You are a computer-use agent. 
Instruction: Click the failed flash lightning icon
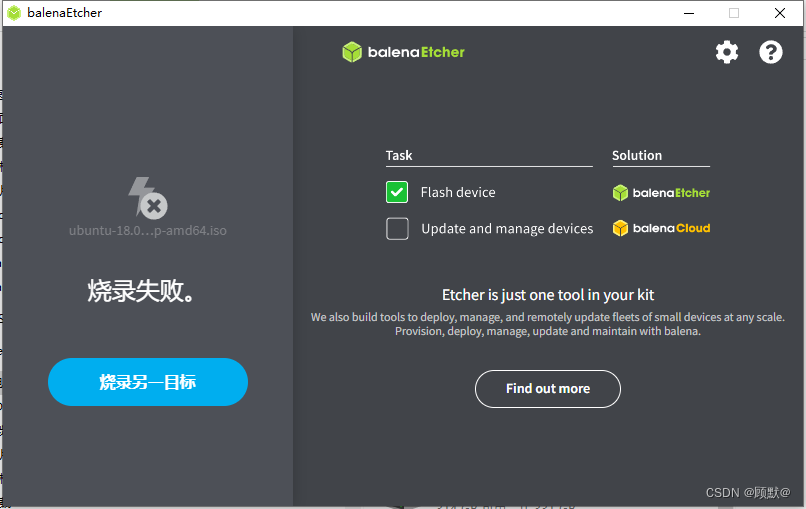[x=148, y=198]
